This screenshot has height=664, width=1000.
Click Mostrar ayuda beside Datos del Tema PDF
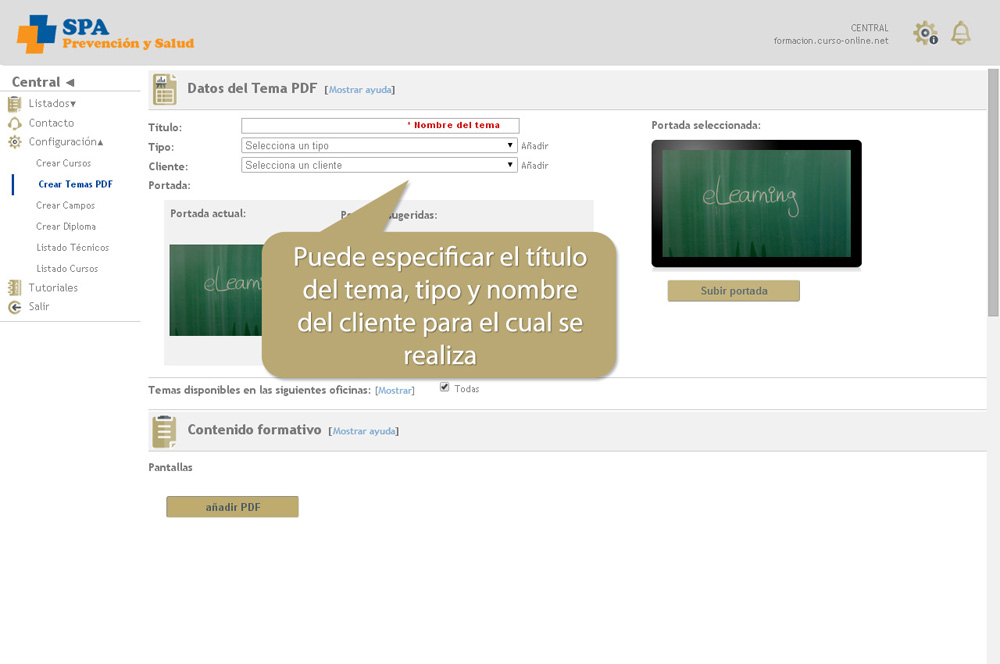coord(360,90)
